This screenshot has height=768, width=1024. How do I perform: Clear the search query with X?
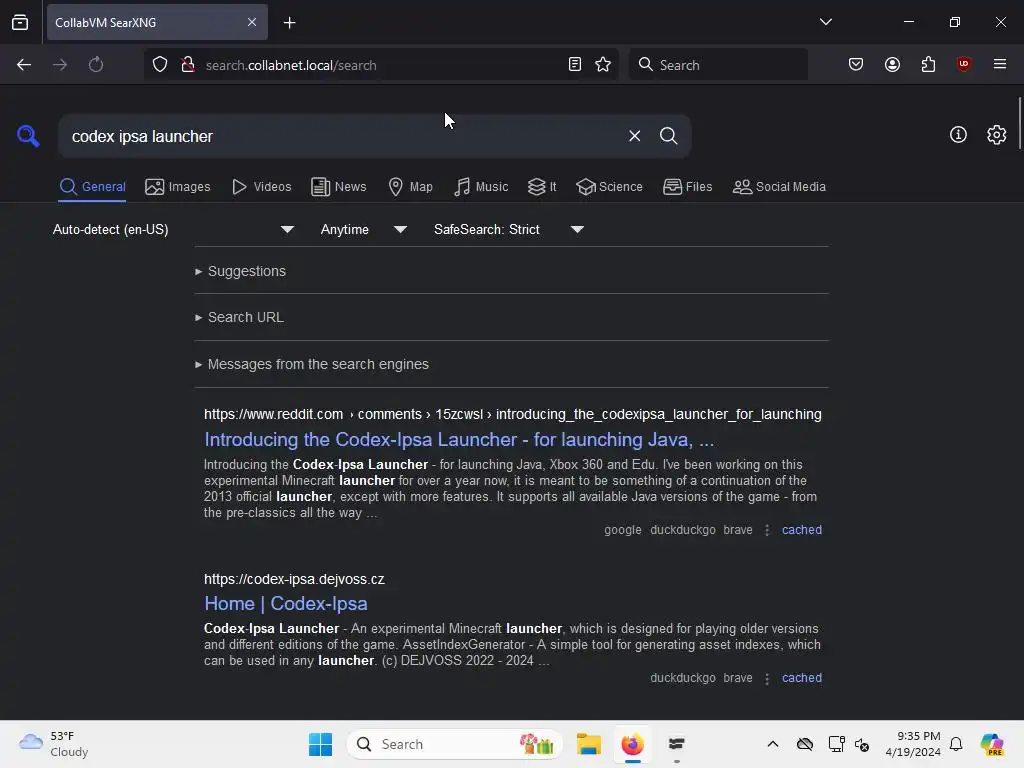tap(634, 136)
